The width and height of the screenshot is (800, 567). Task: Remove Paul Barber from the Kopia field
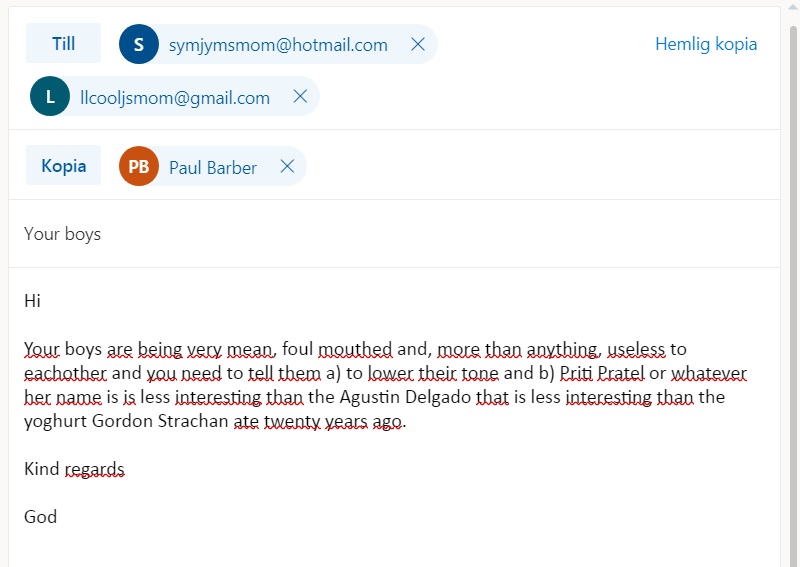tap(287, 166)
